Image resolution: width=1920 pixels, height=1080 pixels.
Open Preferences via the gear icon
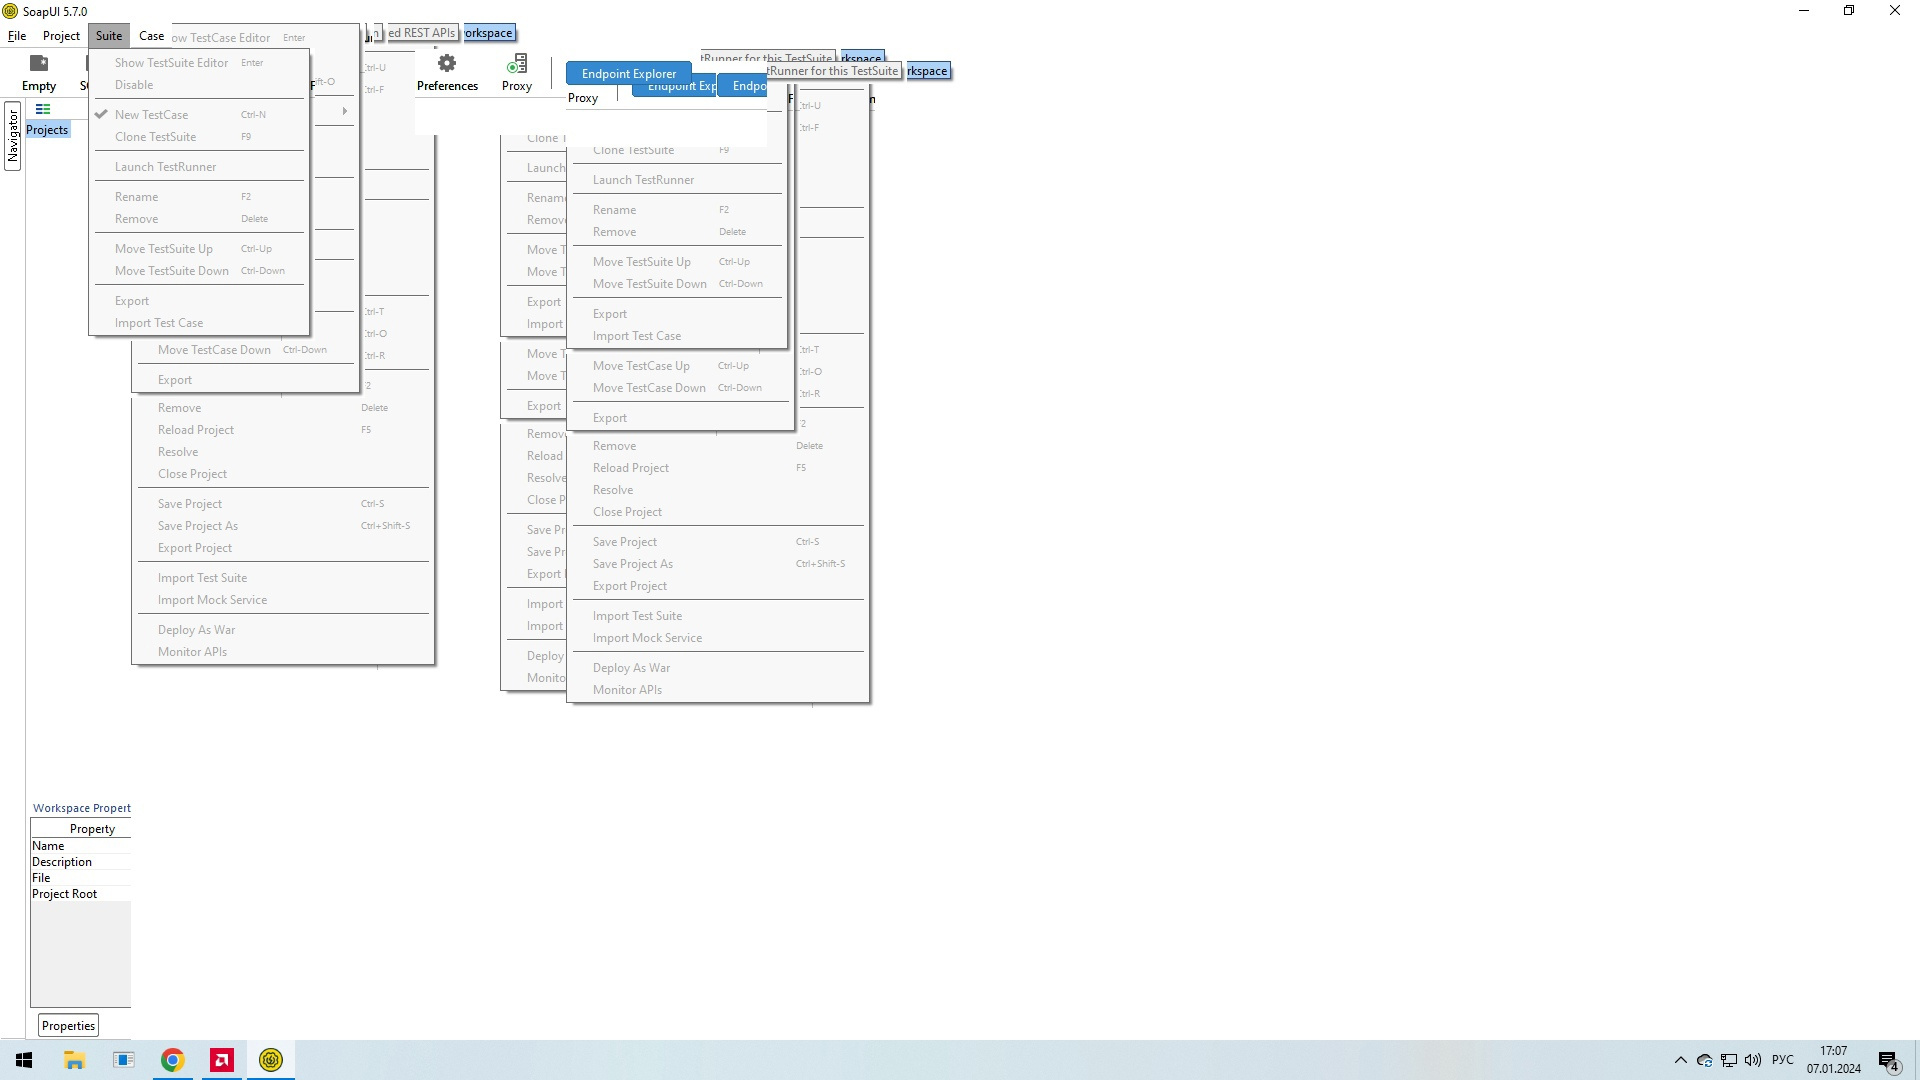point(447,72)
